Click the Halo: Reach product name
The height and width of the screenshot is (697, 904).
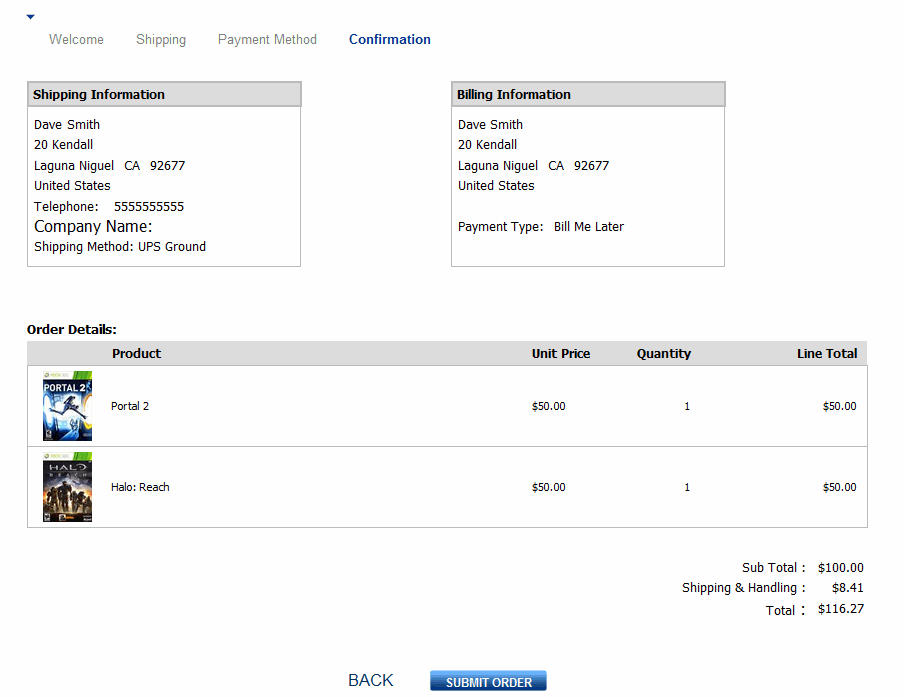tap(140, 487)
